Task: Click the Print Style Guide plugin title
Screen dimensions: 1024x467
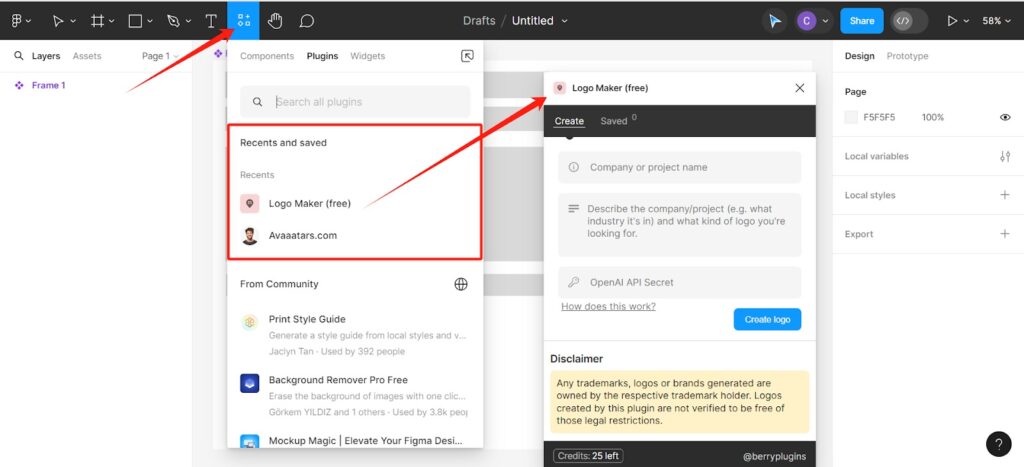Action: click(x=307, y=319)
